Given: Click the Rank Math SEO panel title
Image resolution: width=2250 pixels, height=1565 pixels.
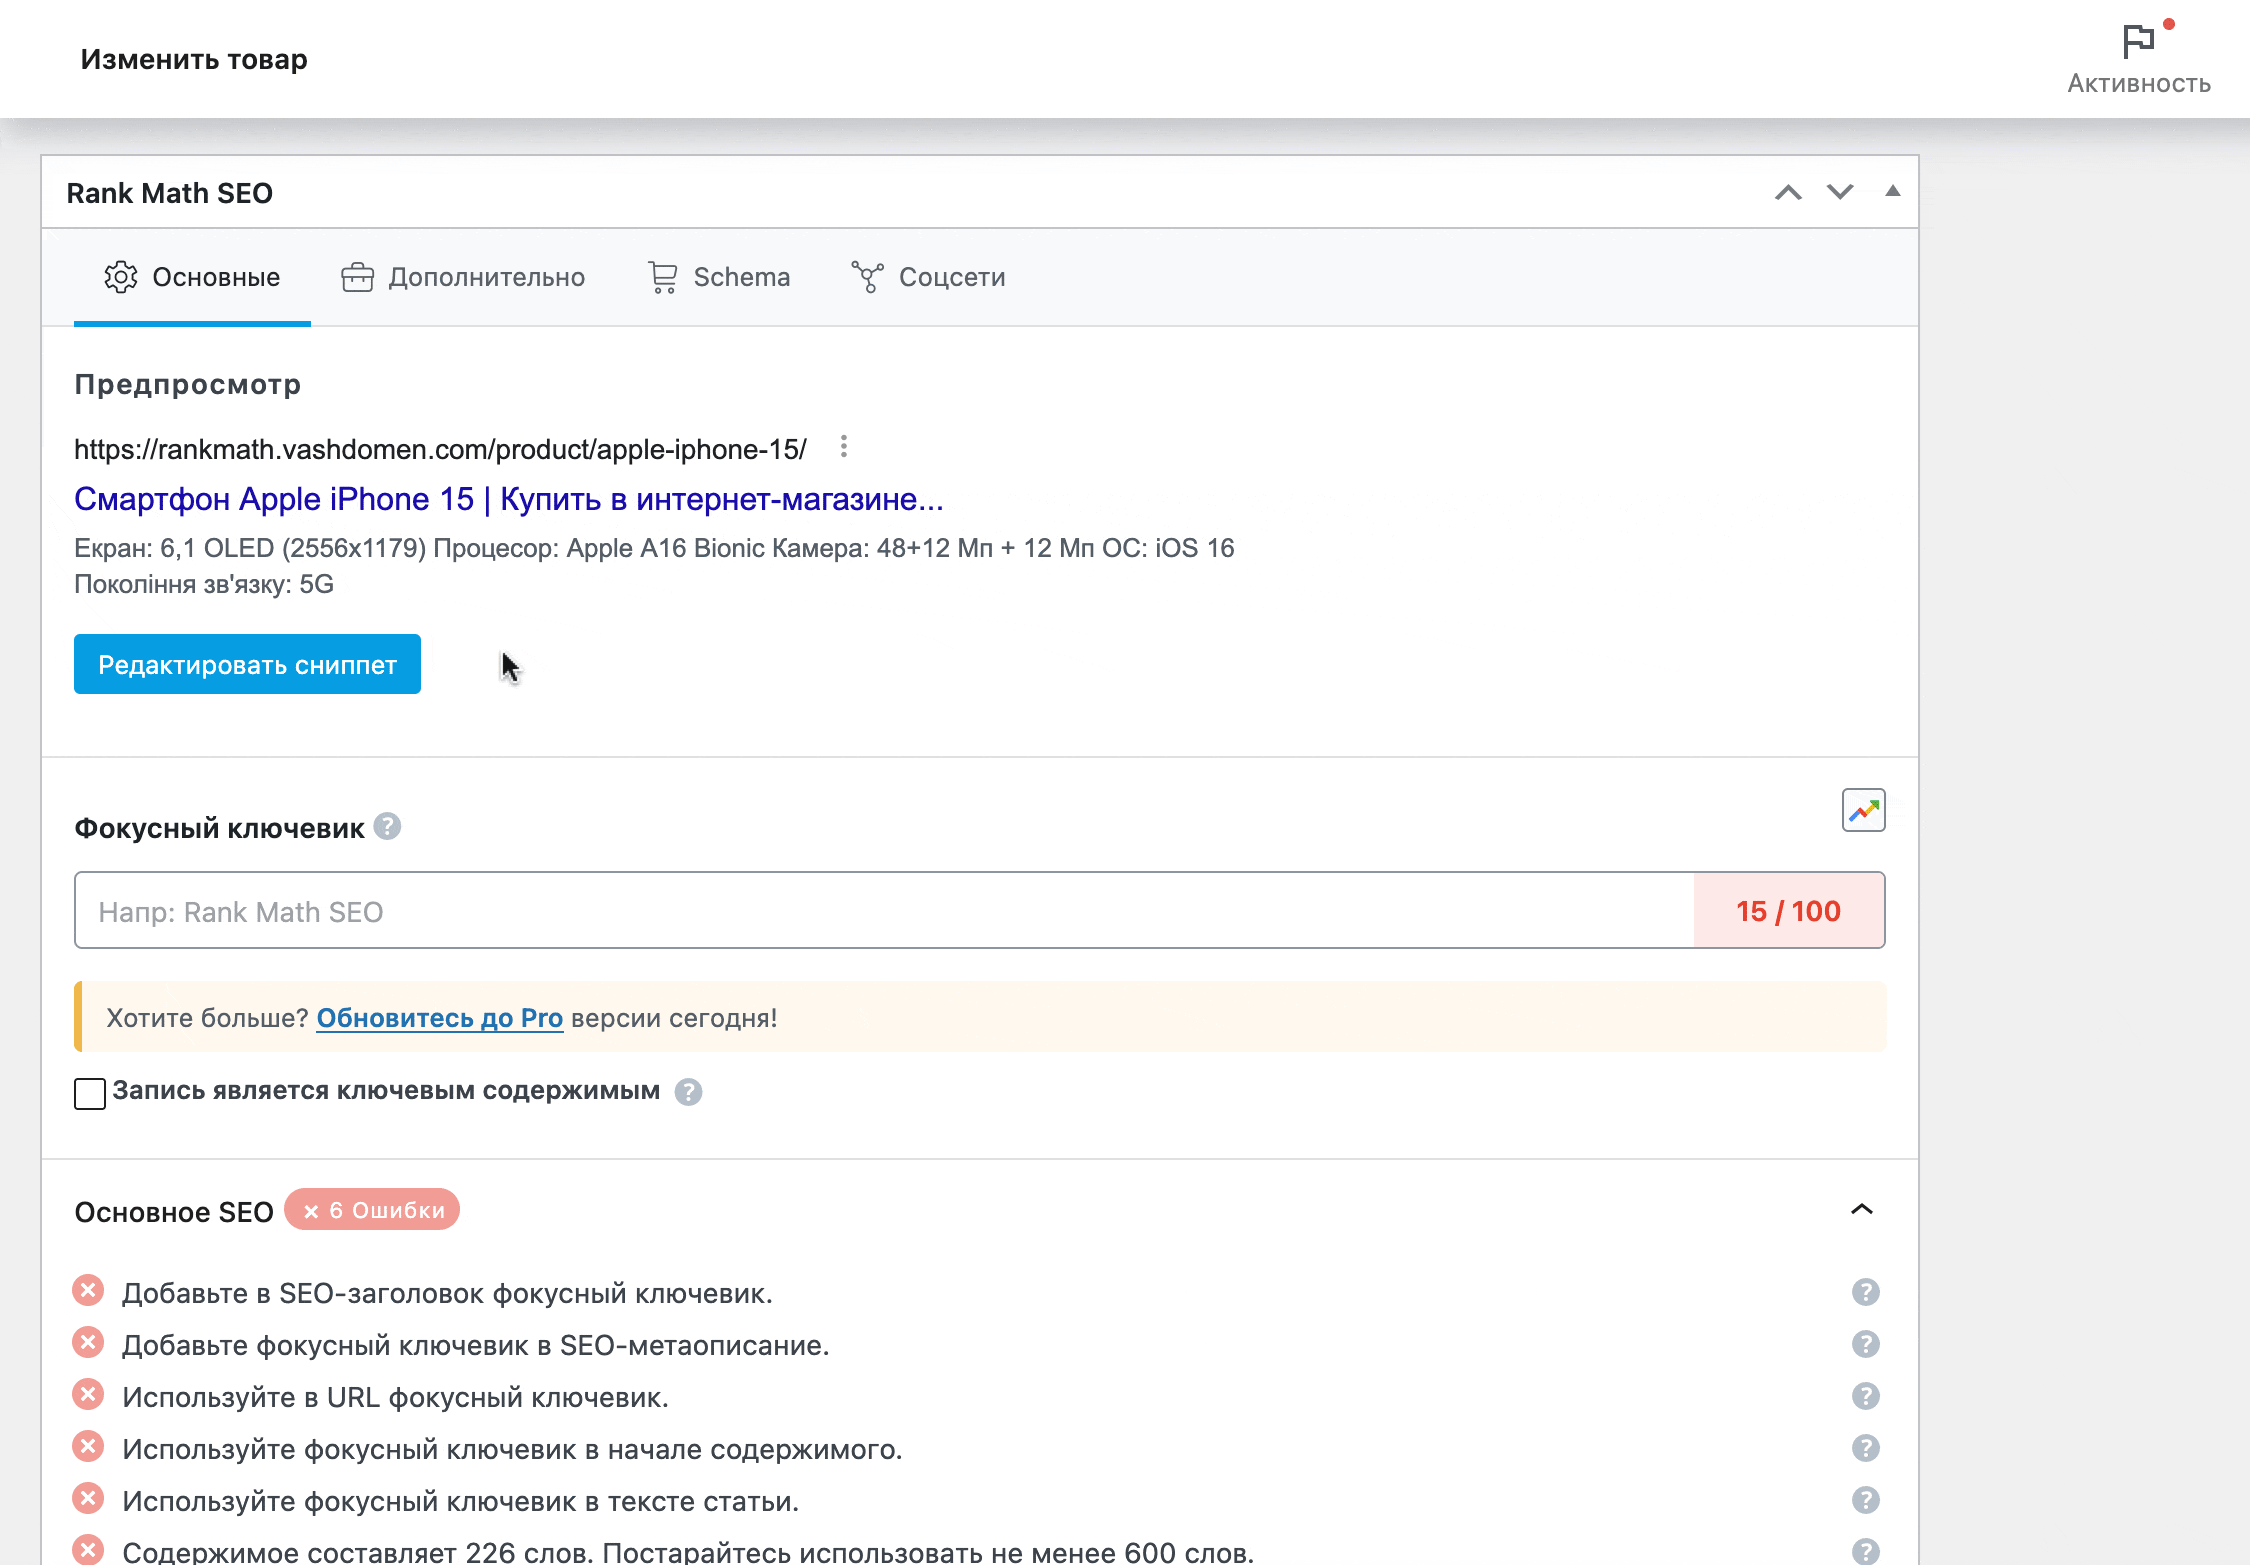Looking at the screenshot, I should click(170, 193).
